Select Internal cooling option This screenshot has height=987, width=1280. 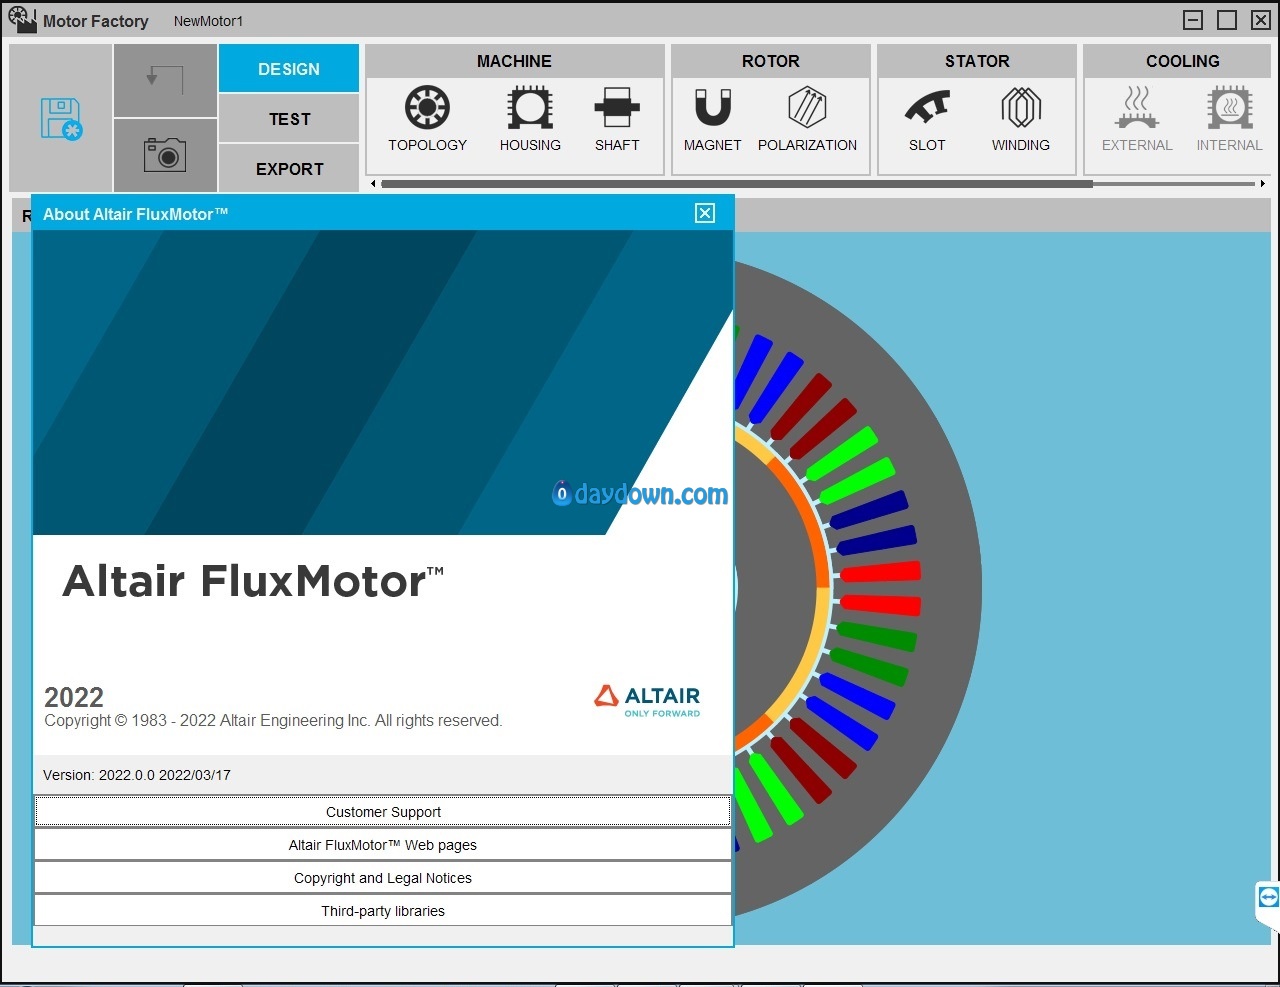click(1229, 120)
